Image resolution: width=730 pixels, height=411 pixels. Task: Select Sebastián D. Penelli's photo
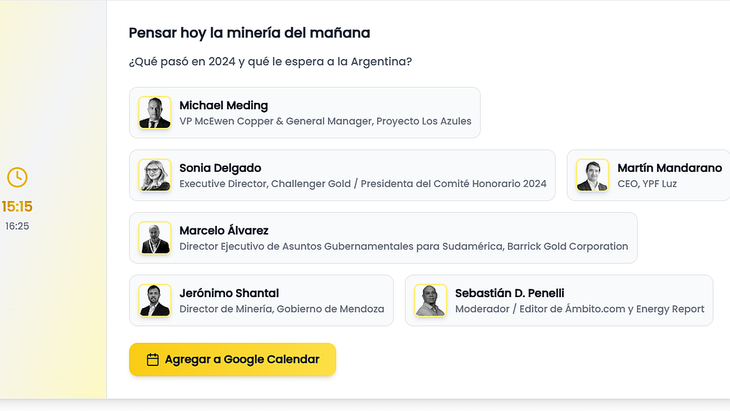coord(430,300)
